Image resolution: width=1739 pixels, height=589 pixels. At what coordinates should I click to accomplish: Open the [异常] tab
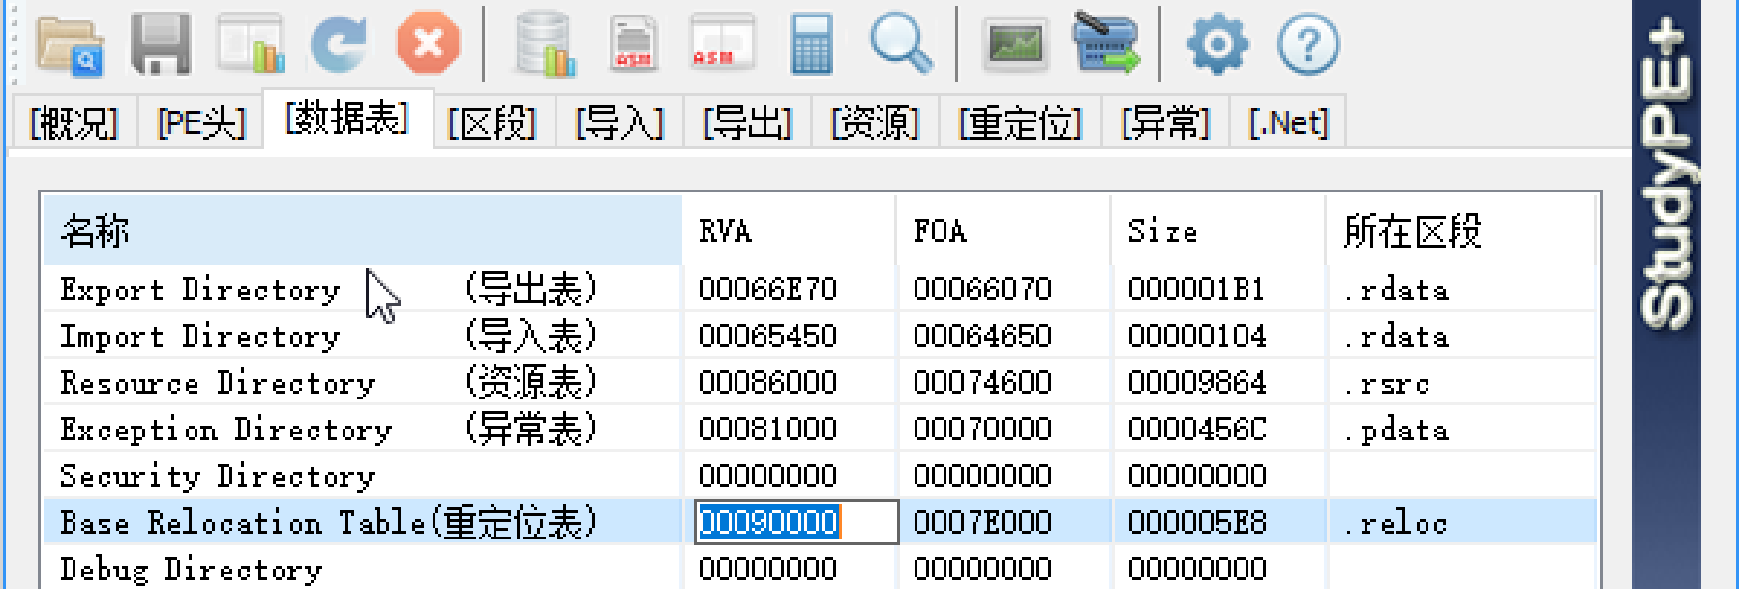click(1165, 123)
